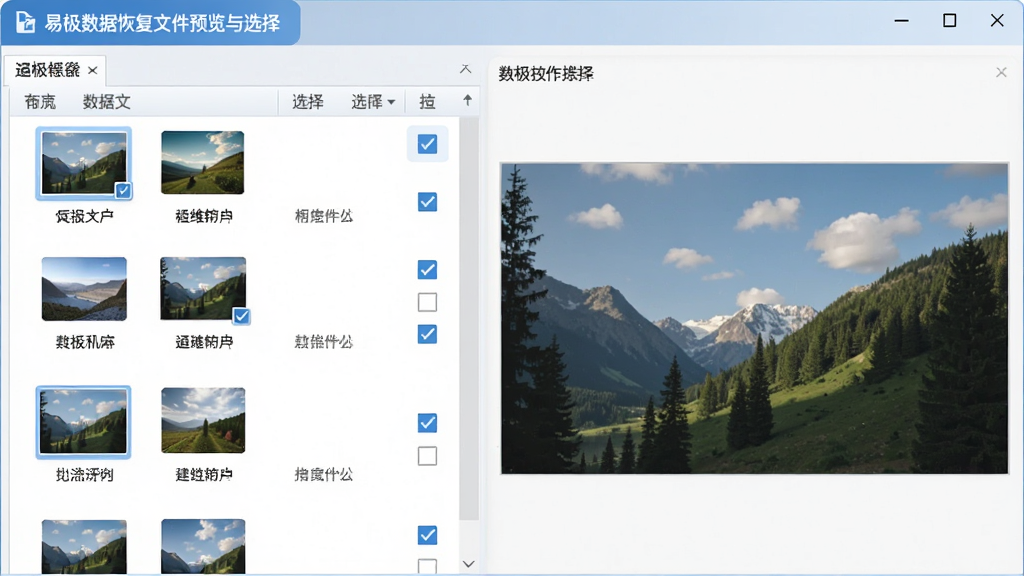Viewport: 1024px width, 576px height.
Task: Click the 敖极私席 file label
Action: 85,342
